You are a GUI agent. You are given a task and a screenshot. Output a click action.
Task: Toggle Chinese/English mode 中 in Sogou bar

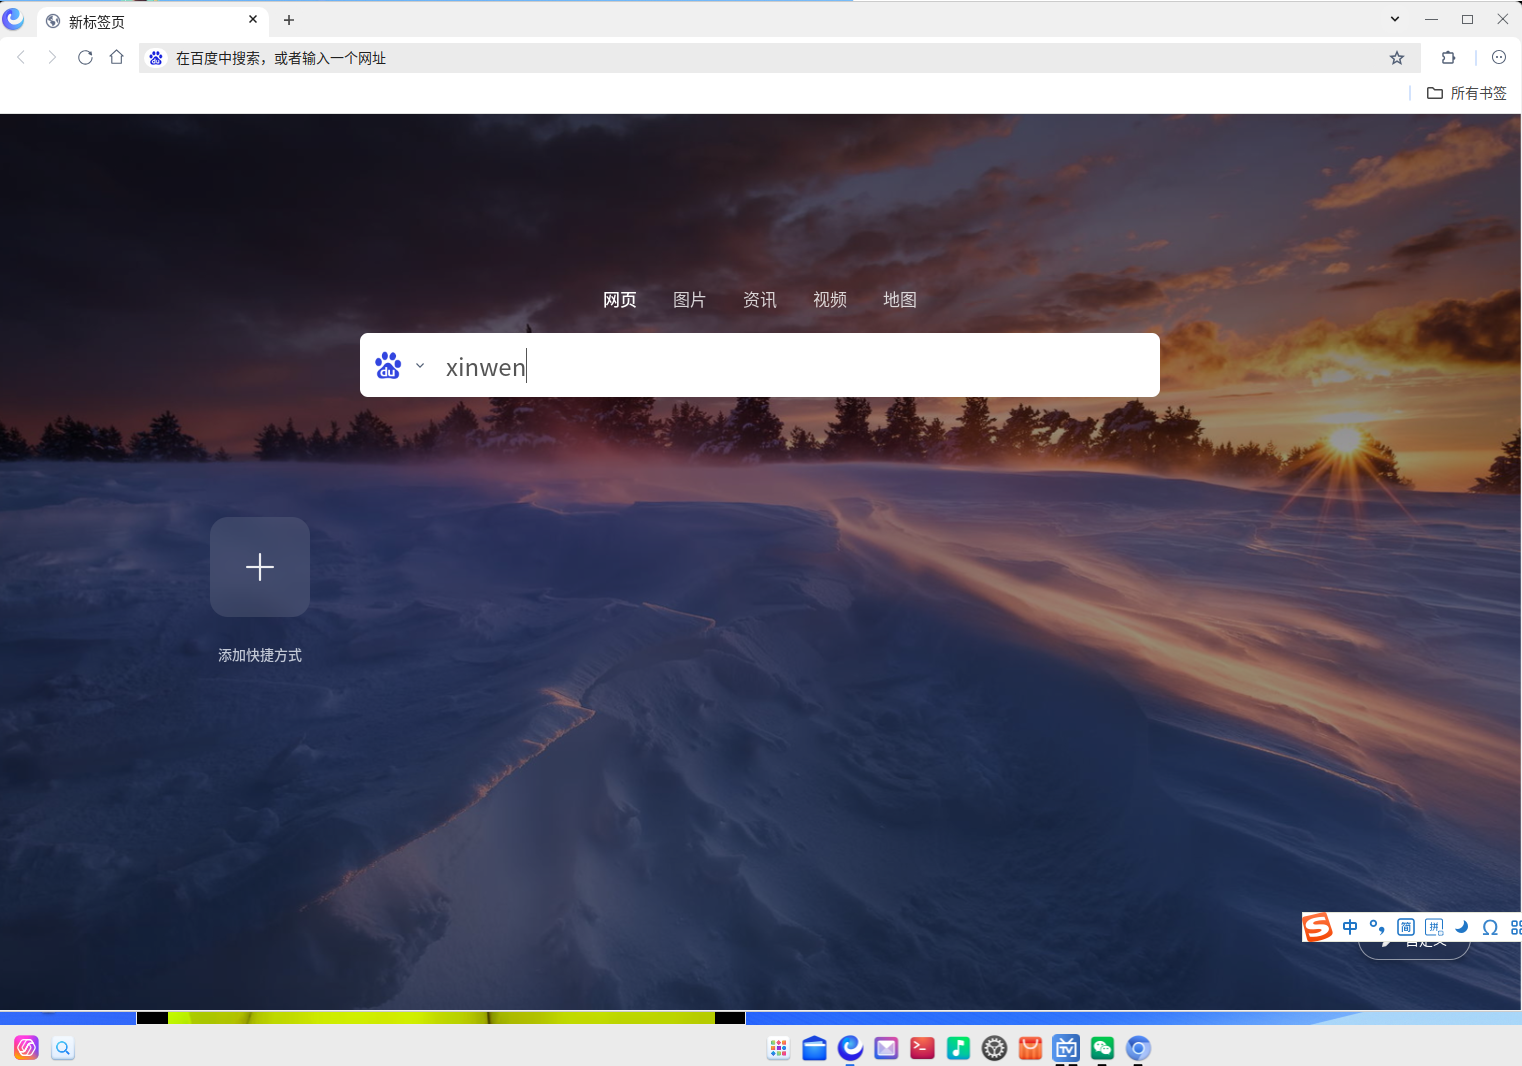point(1350,927)
